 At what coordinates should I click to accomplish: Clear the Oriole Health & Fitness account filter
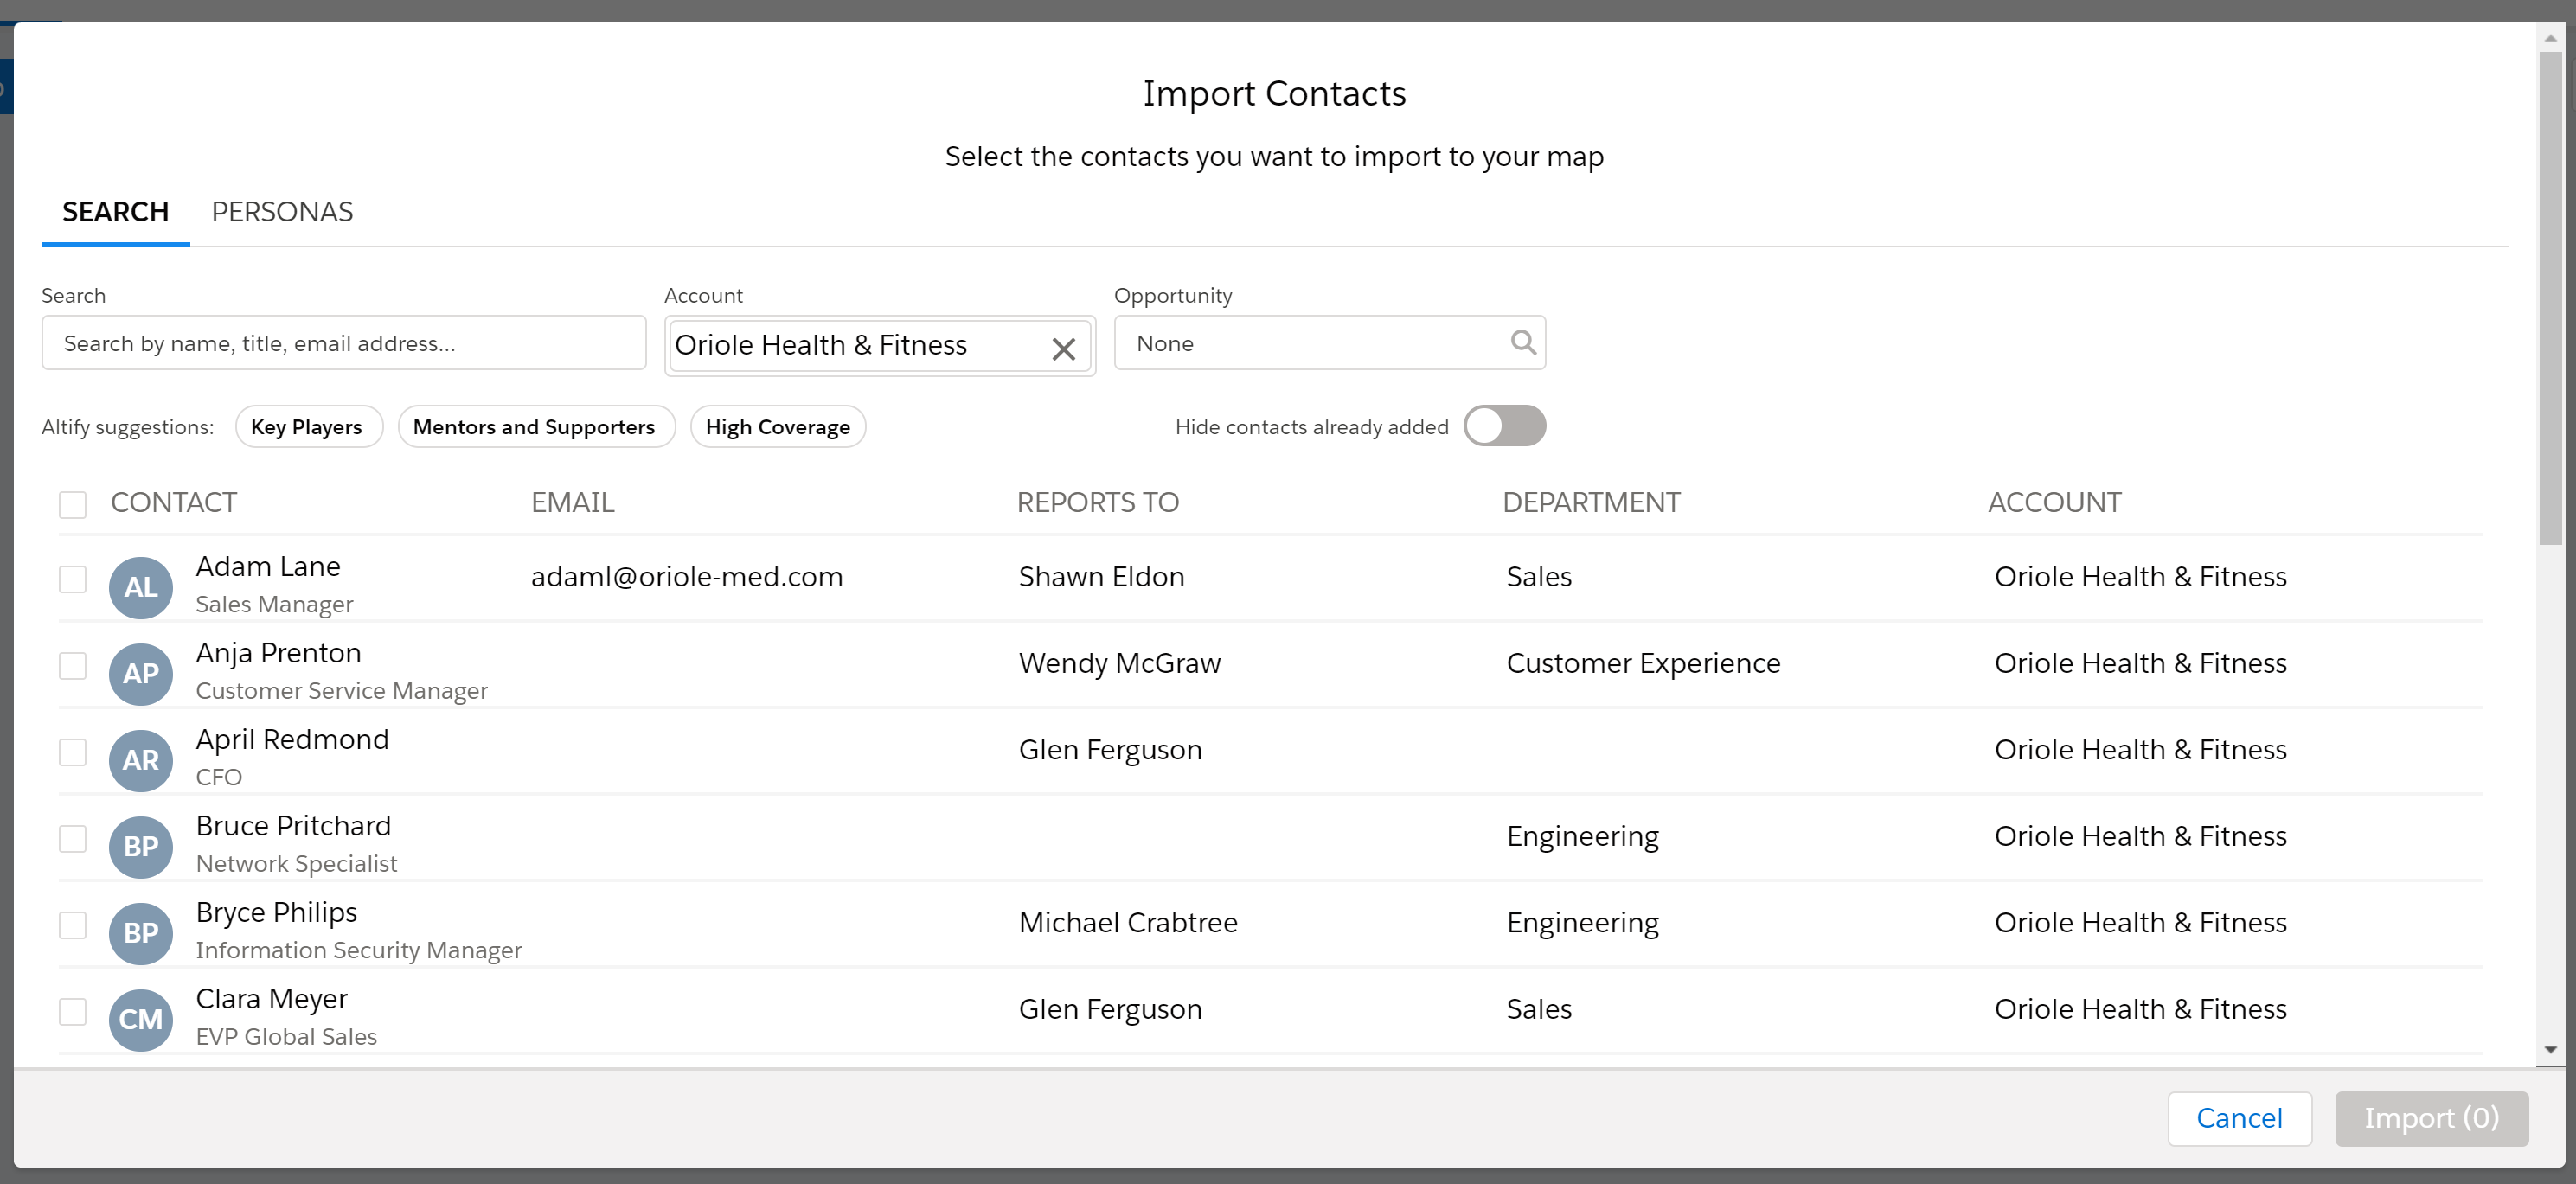click(x=1063, y=348)
